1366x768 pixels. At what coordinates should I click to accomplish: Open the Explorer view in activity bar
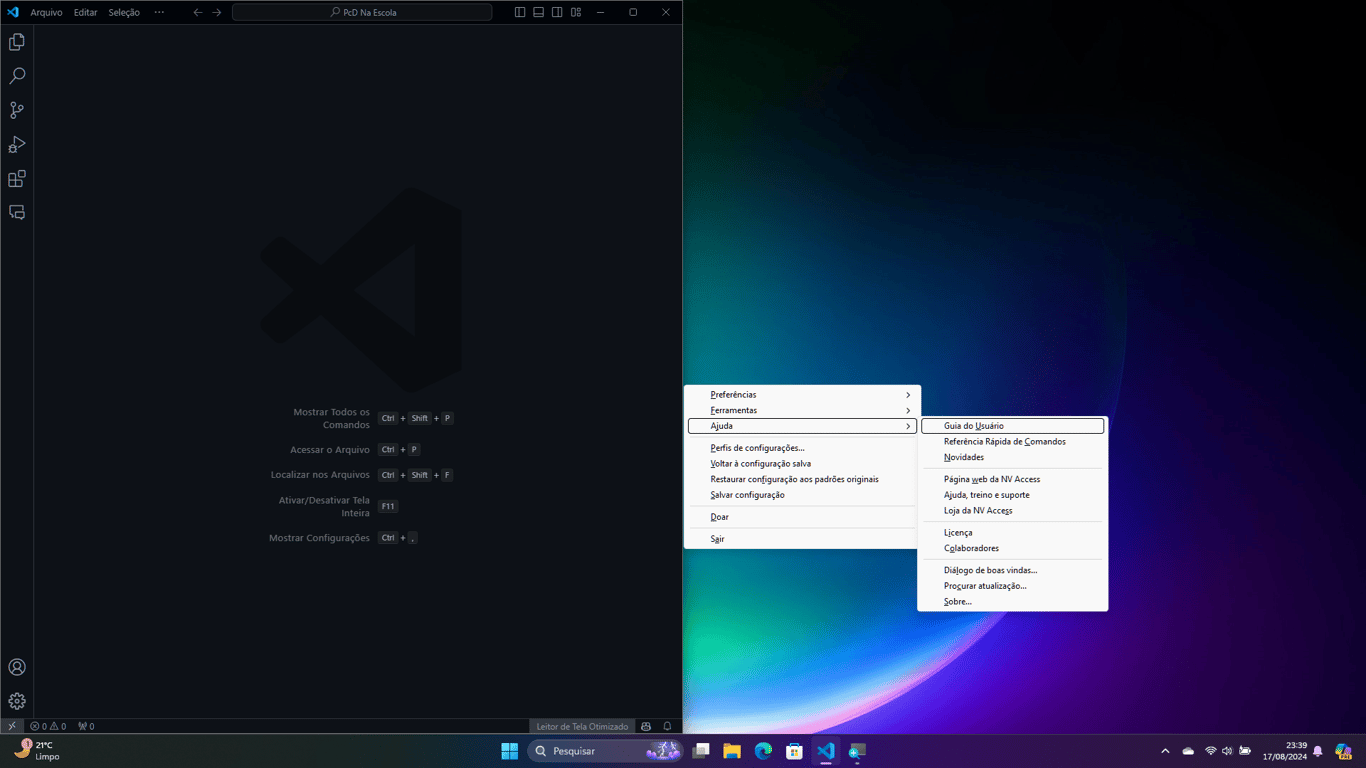(x=17, y=42)
